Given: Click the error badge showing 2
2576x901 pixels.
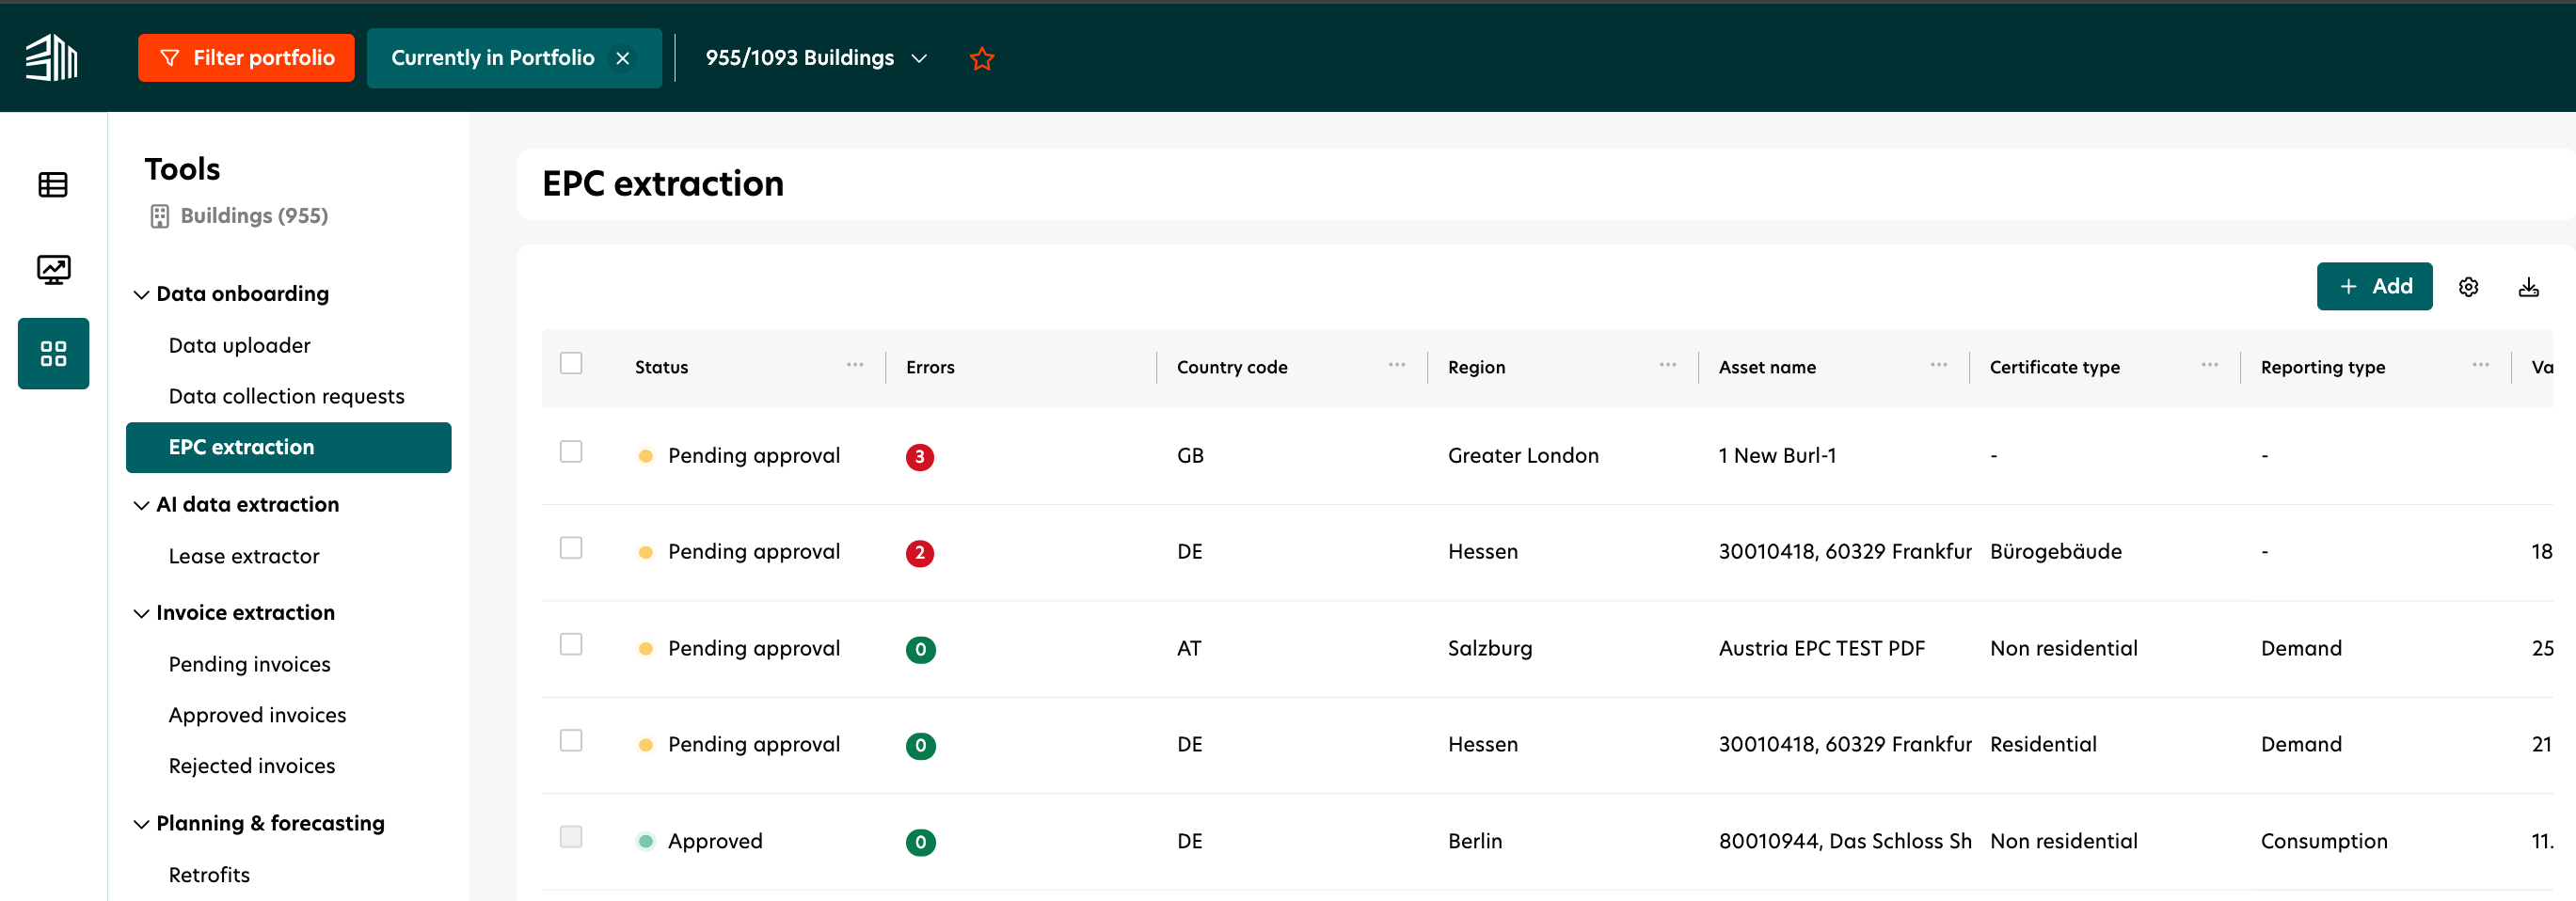Looking at the screenshot, I should (920, 553).
